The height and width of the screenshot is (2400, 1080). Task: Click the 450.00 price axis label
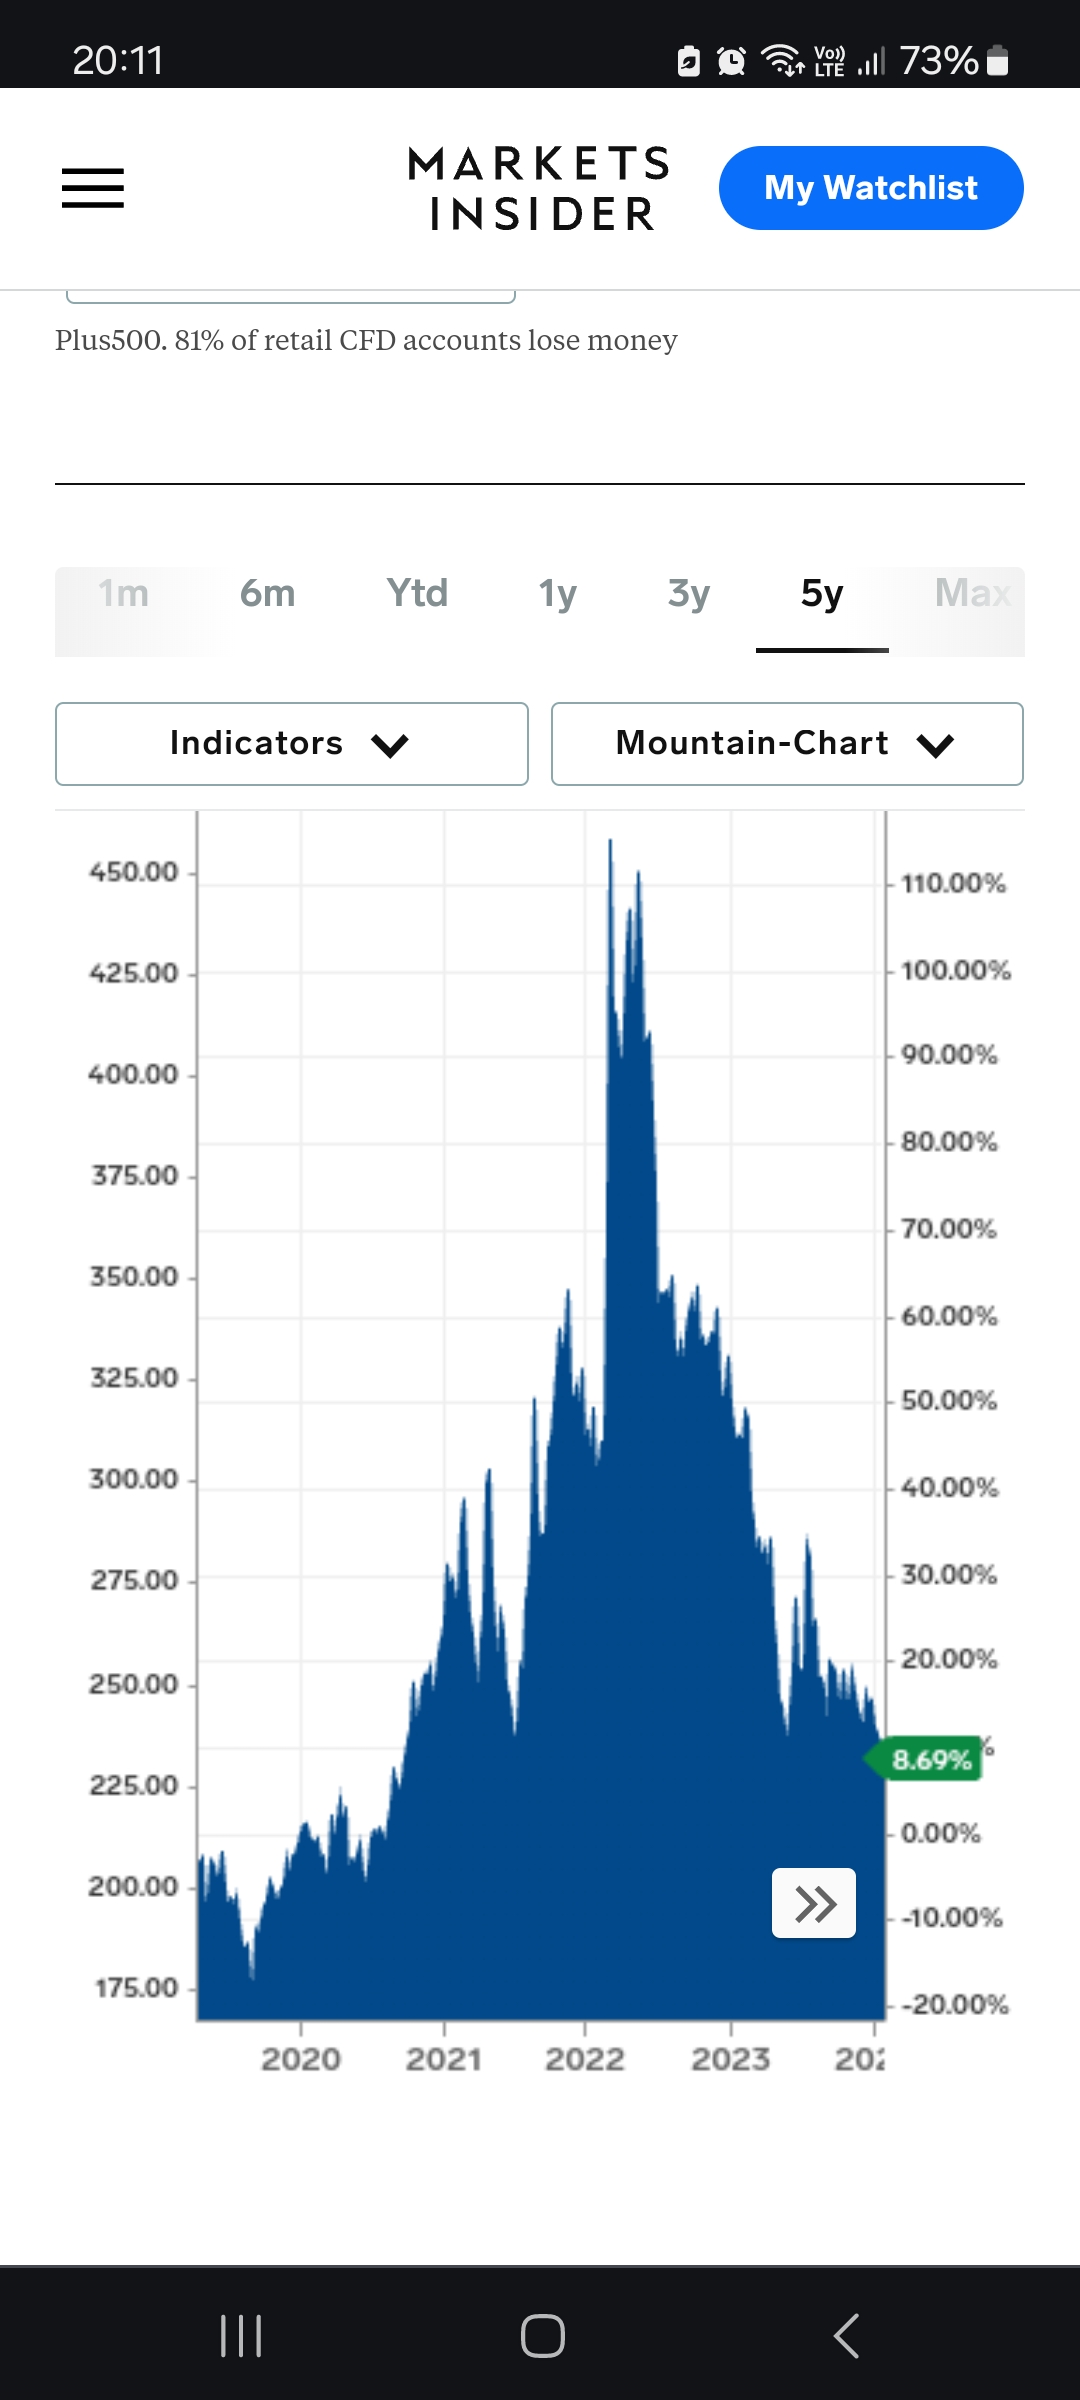coord(133,871)
